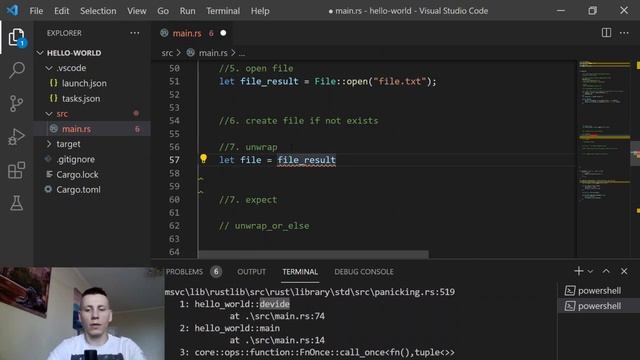
Task: Open the Terminal menu
Action: pos(223,11)
